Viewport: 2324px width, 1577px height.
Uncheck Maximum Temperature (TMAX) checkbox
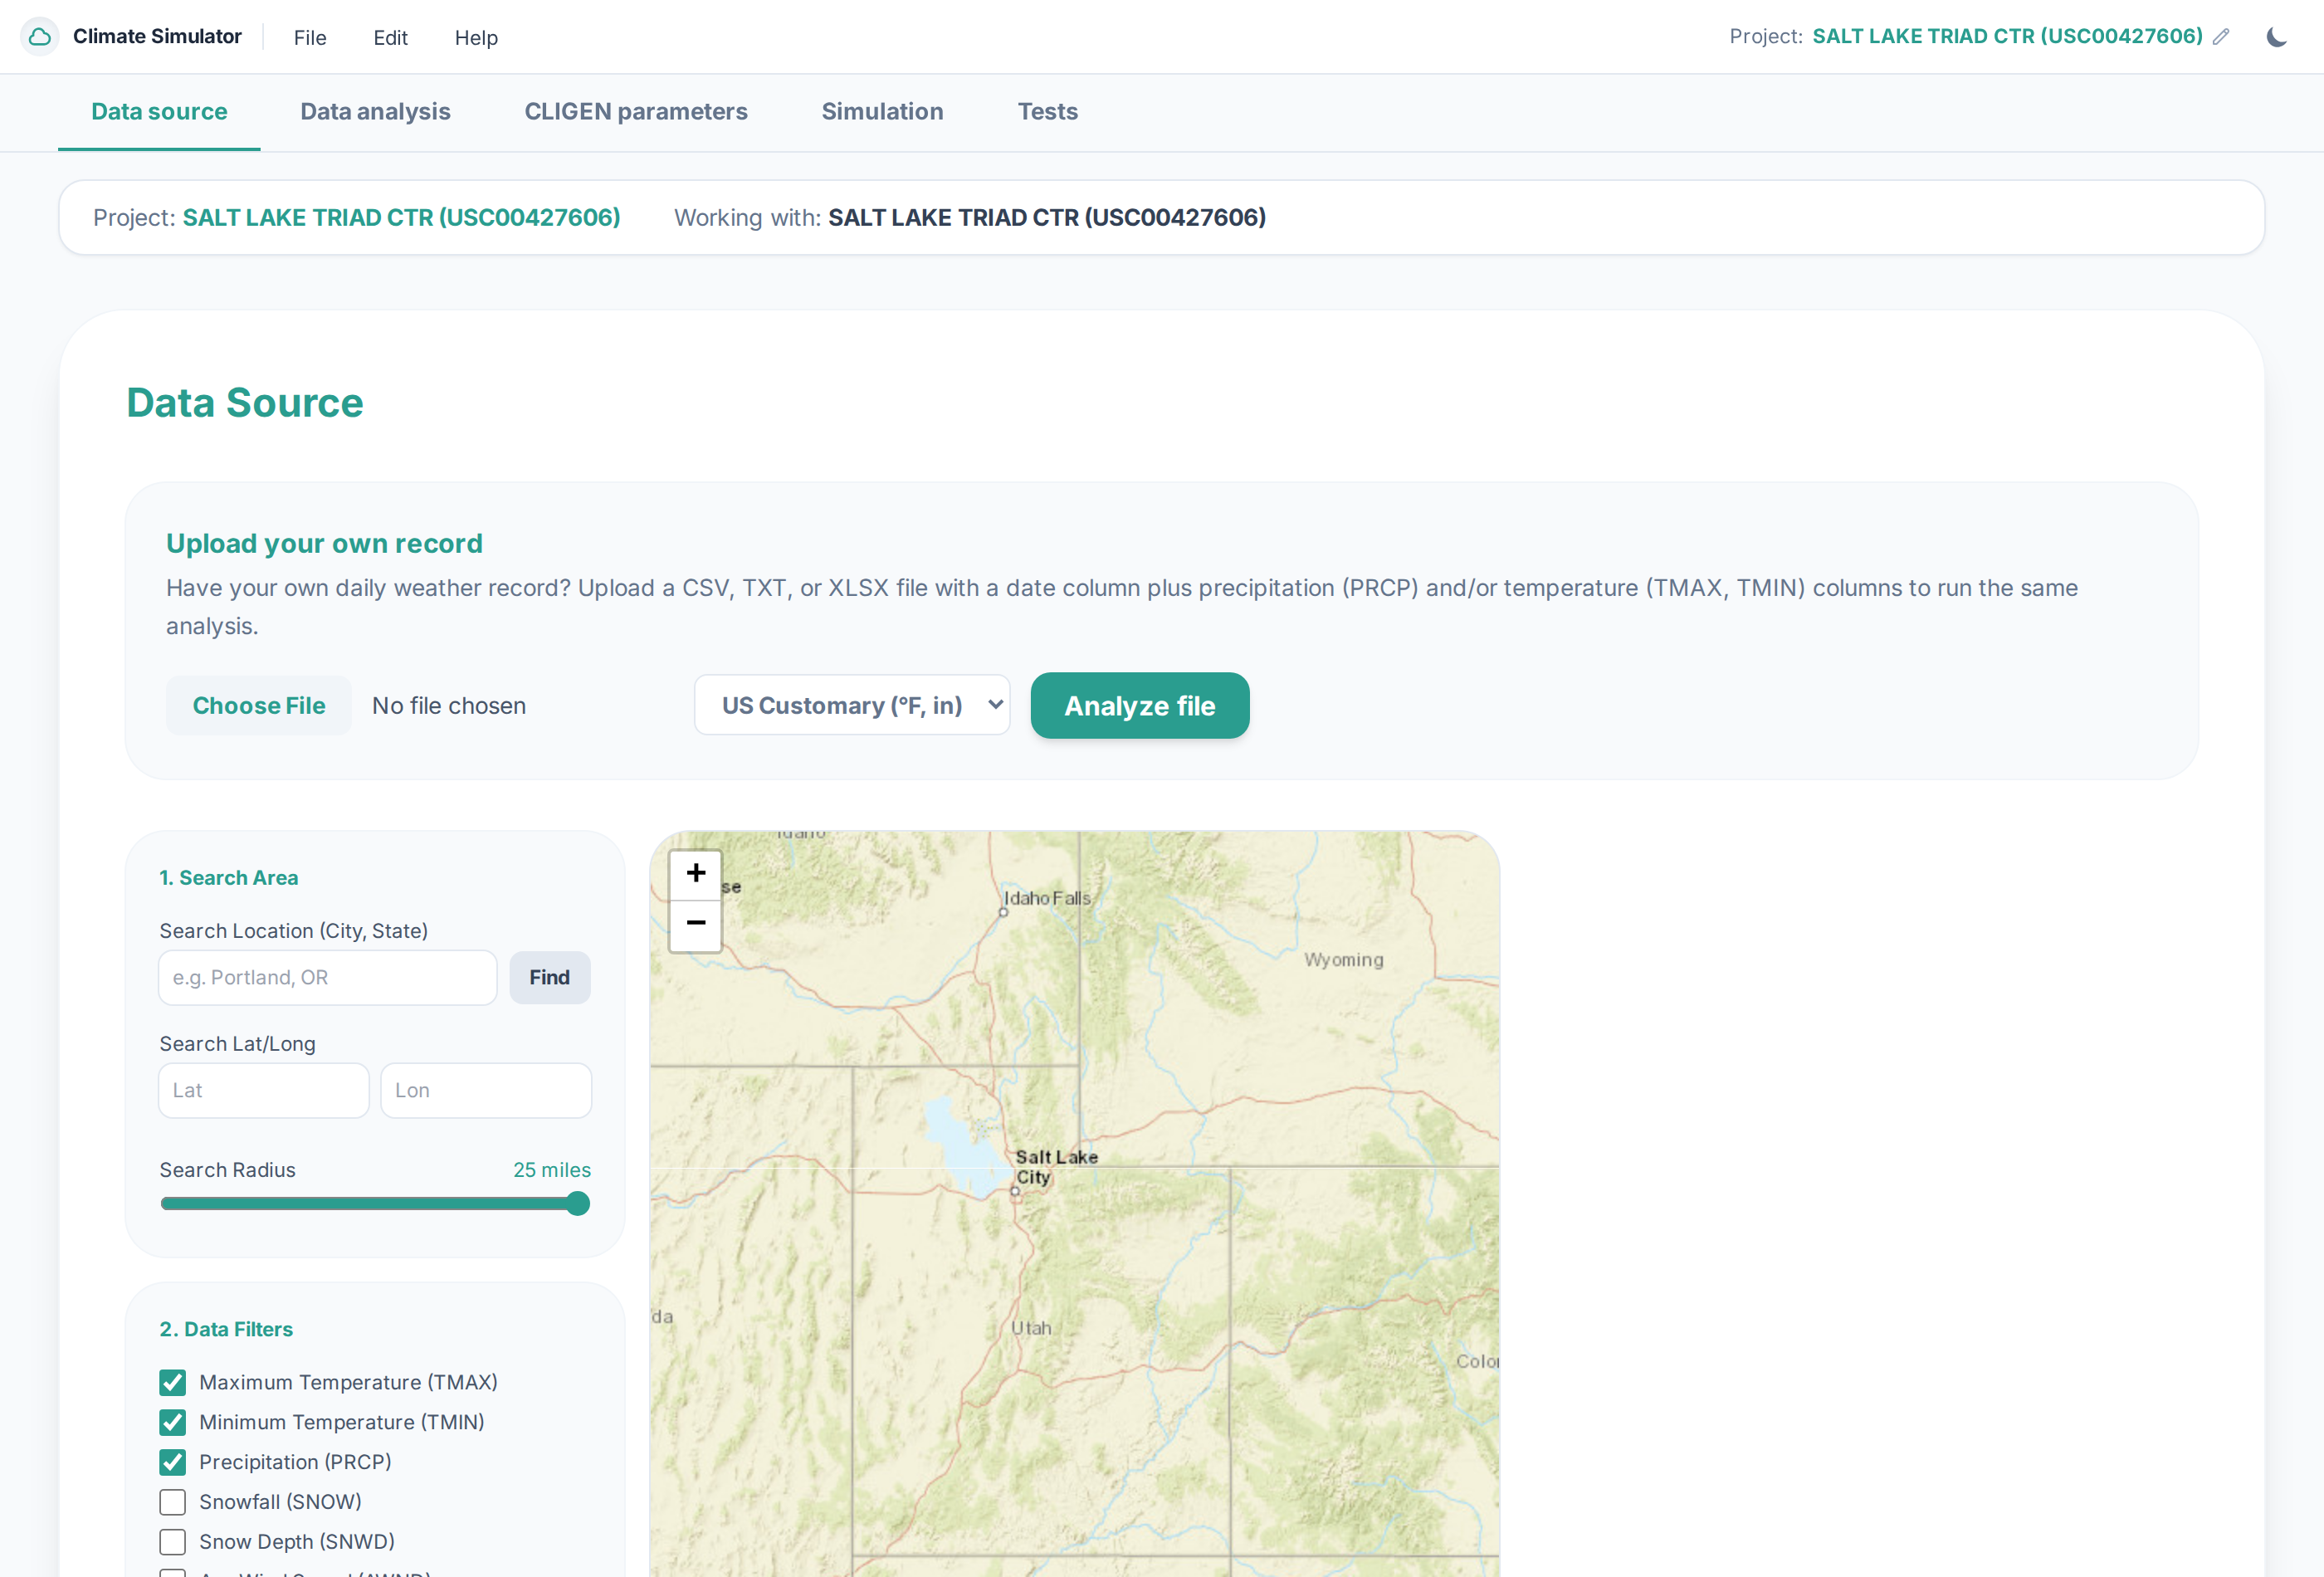click(x=173, y=1383)
